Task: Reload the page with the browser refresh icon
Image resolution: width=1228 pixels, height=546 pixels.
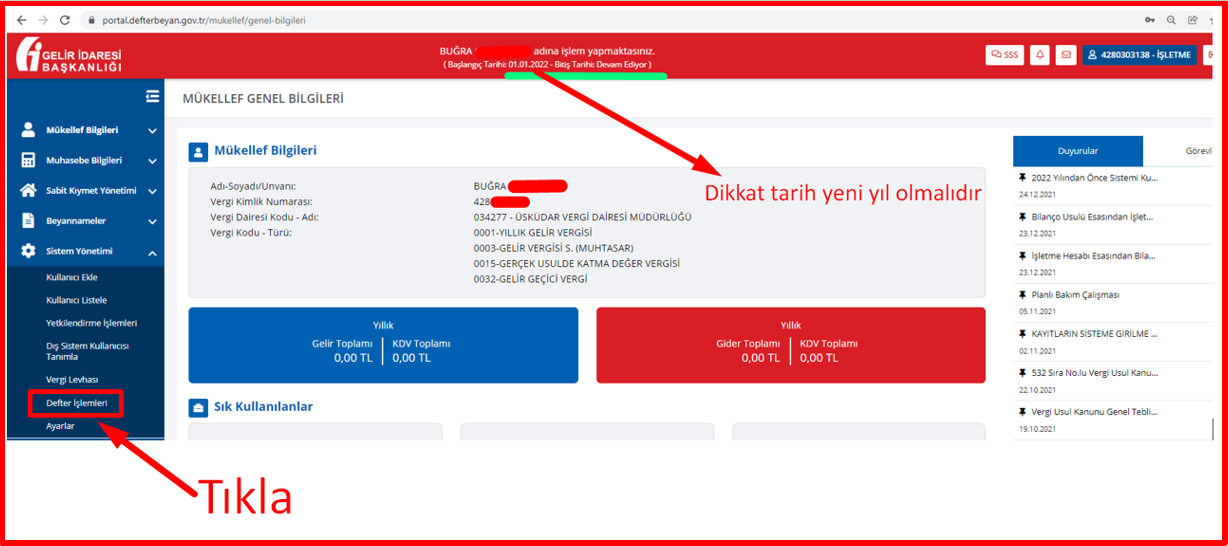Action: pyautogui.click(x=65, y=19)
